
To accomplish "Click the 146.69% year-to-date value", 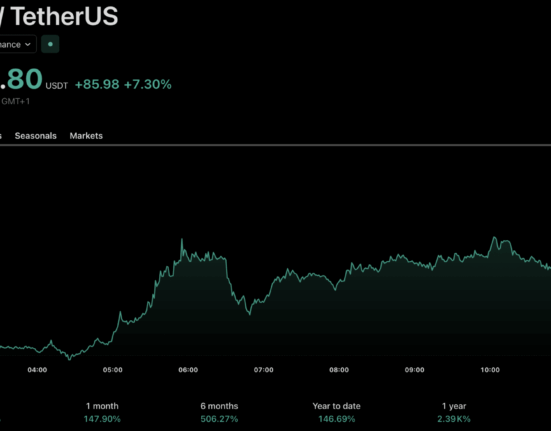I will tap(337, 419).
